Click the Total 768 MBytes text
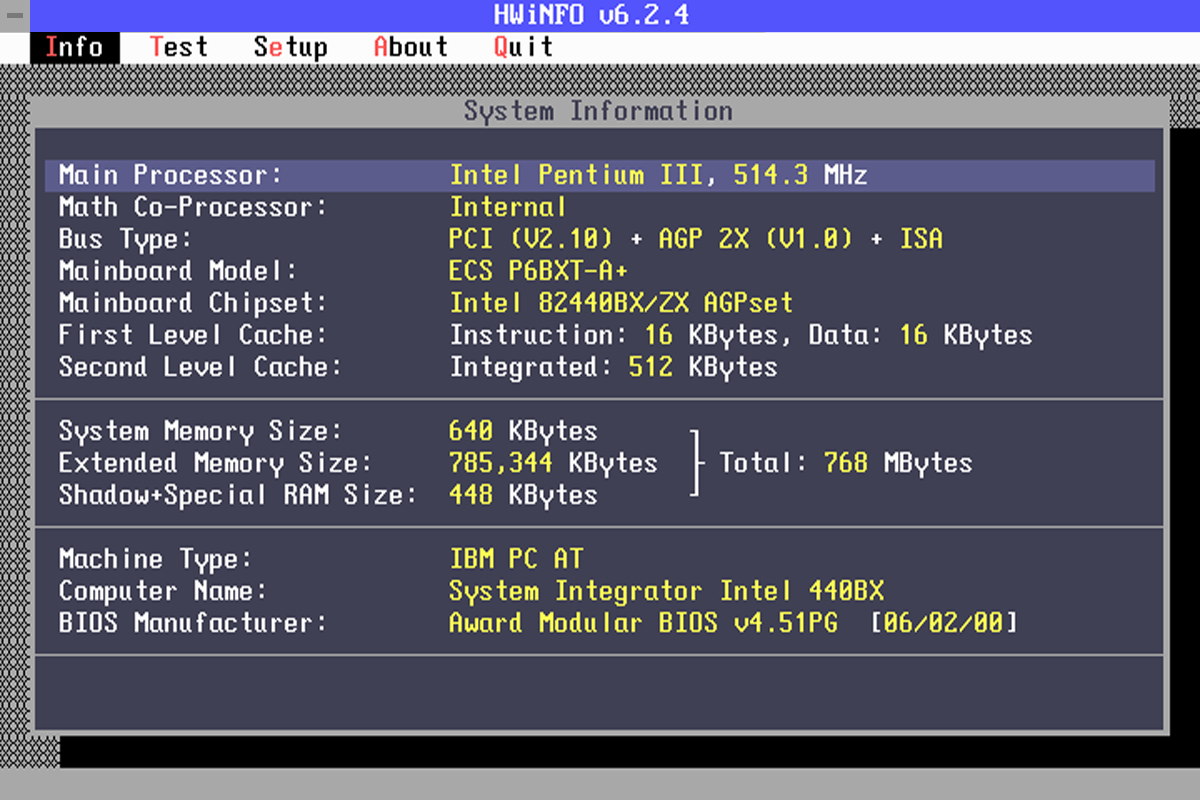 [x=845, y=463]
